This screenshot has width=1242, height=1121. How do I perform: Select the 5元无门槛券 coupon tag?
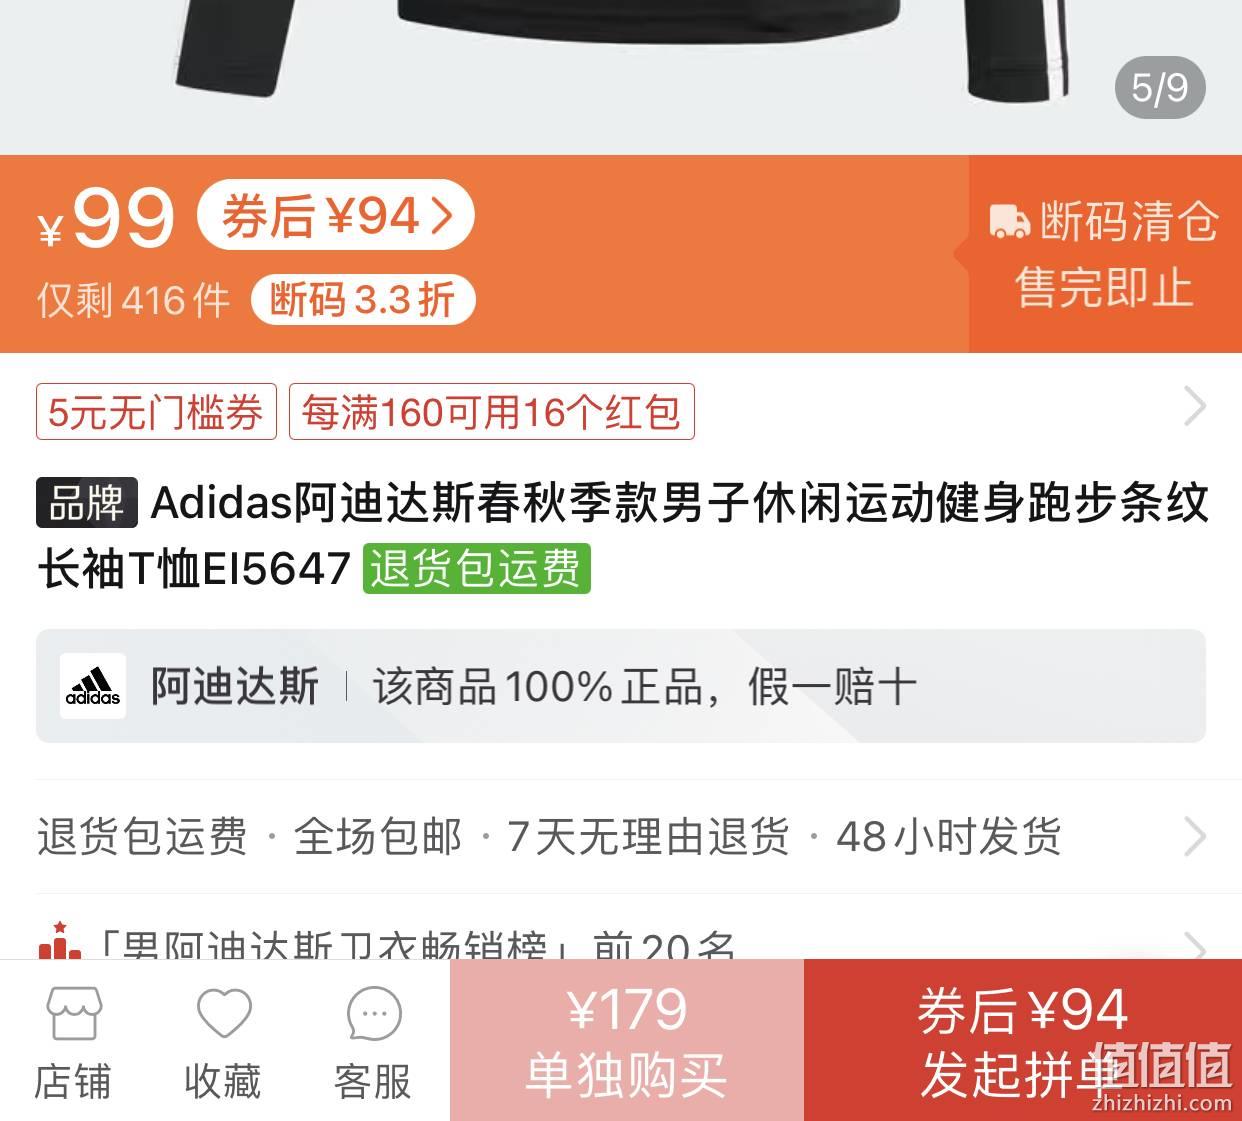click(156, 412)
